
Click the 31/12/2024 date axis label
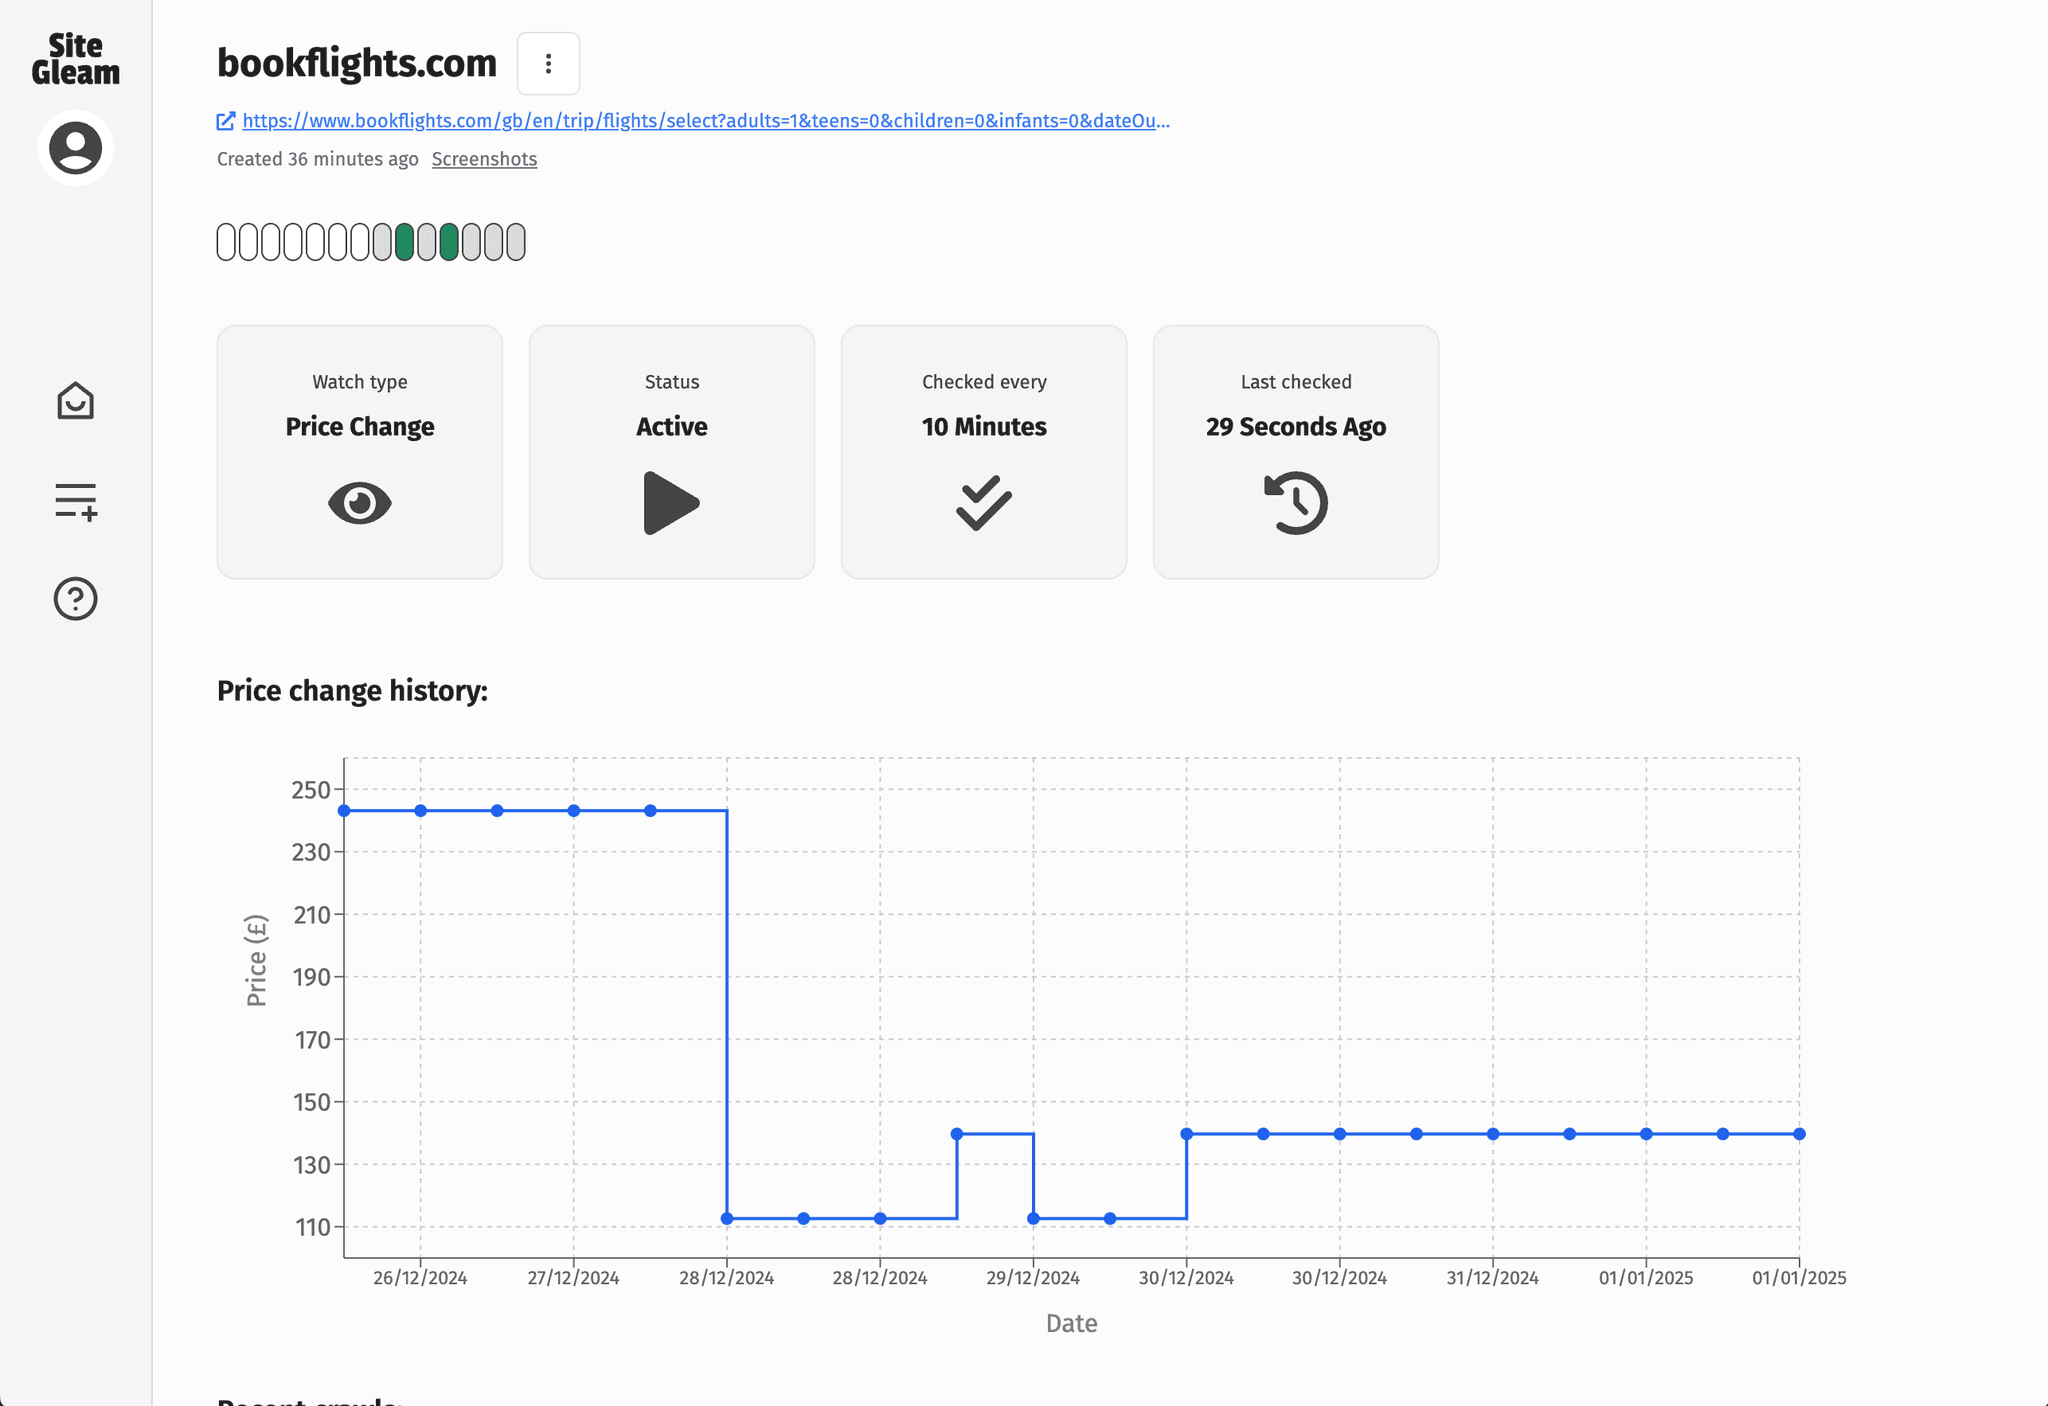point(1493,1278)
